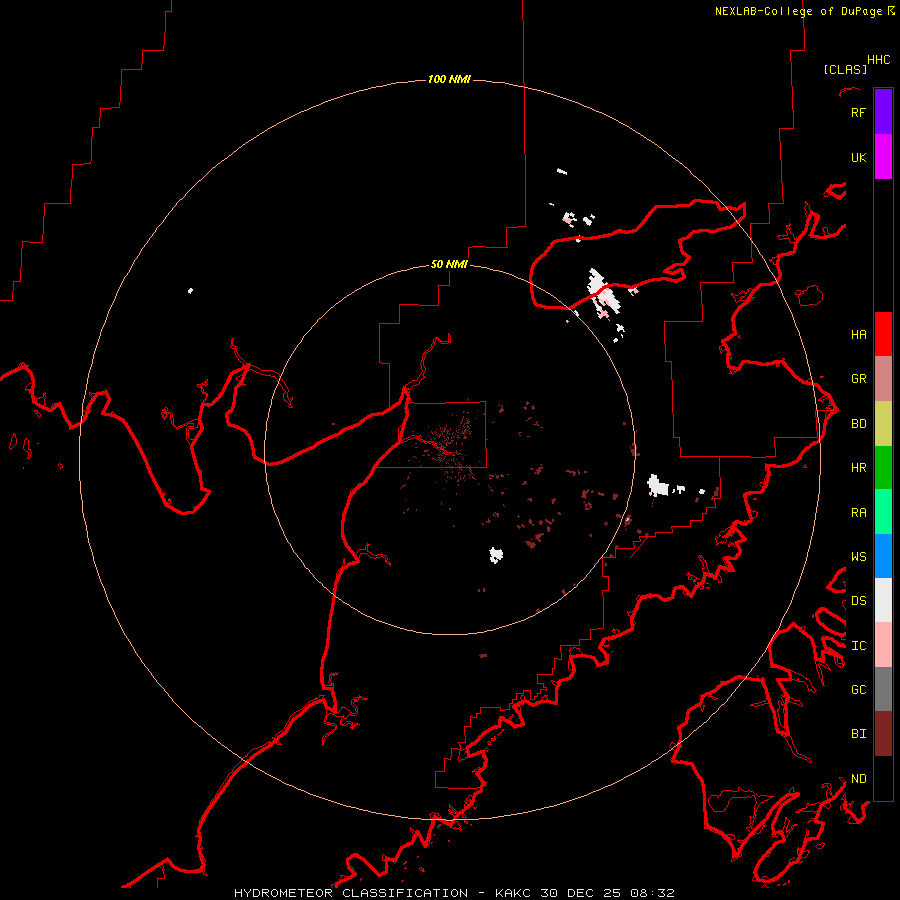Click the DS white legend color swatch

(883, 600)
